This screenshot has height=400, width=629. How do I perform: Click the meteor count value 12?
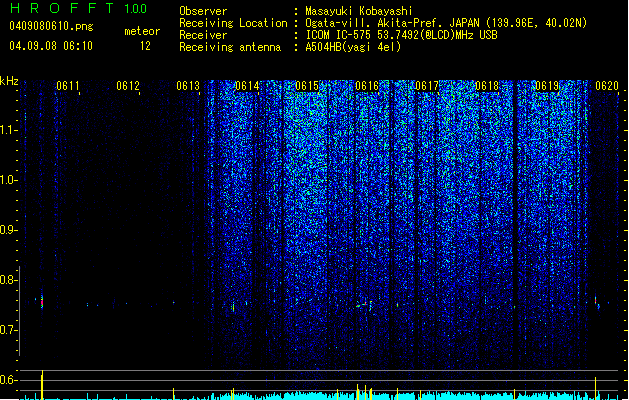click(x=145, y=46)
